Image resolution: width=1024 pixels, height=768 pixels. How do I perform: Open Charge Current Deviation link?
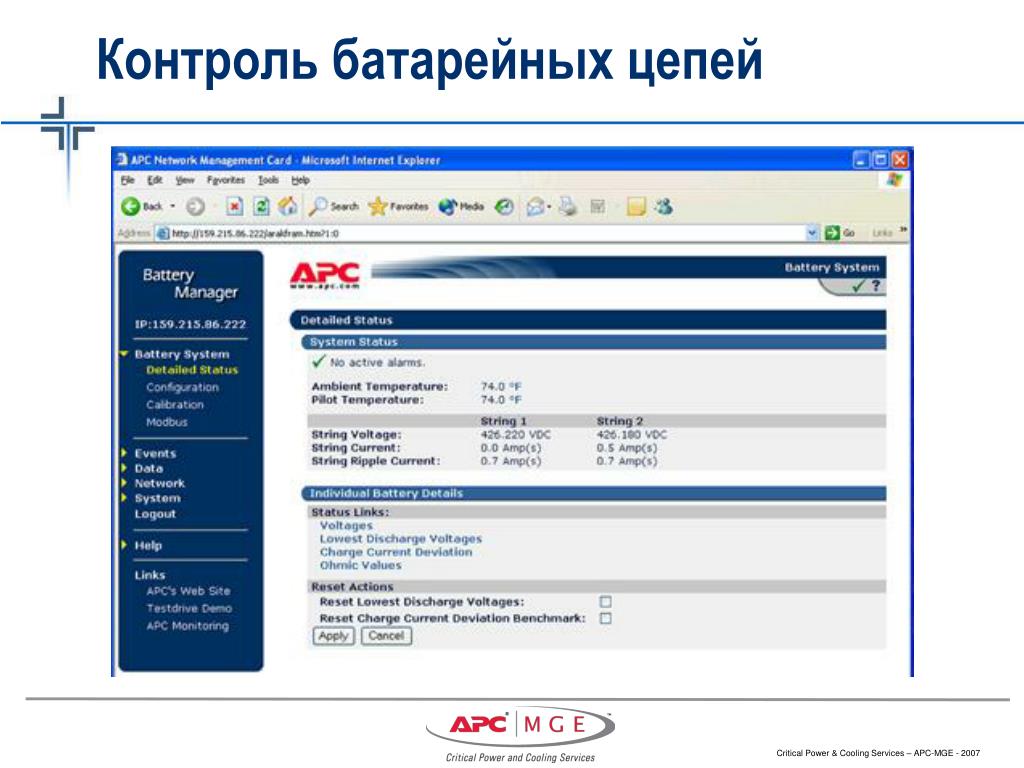pyautogui.click(x=396, y=552)
